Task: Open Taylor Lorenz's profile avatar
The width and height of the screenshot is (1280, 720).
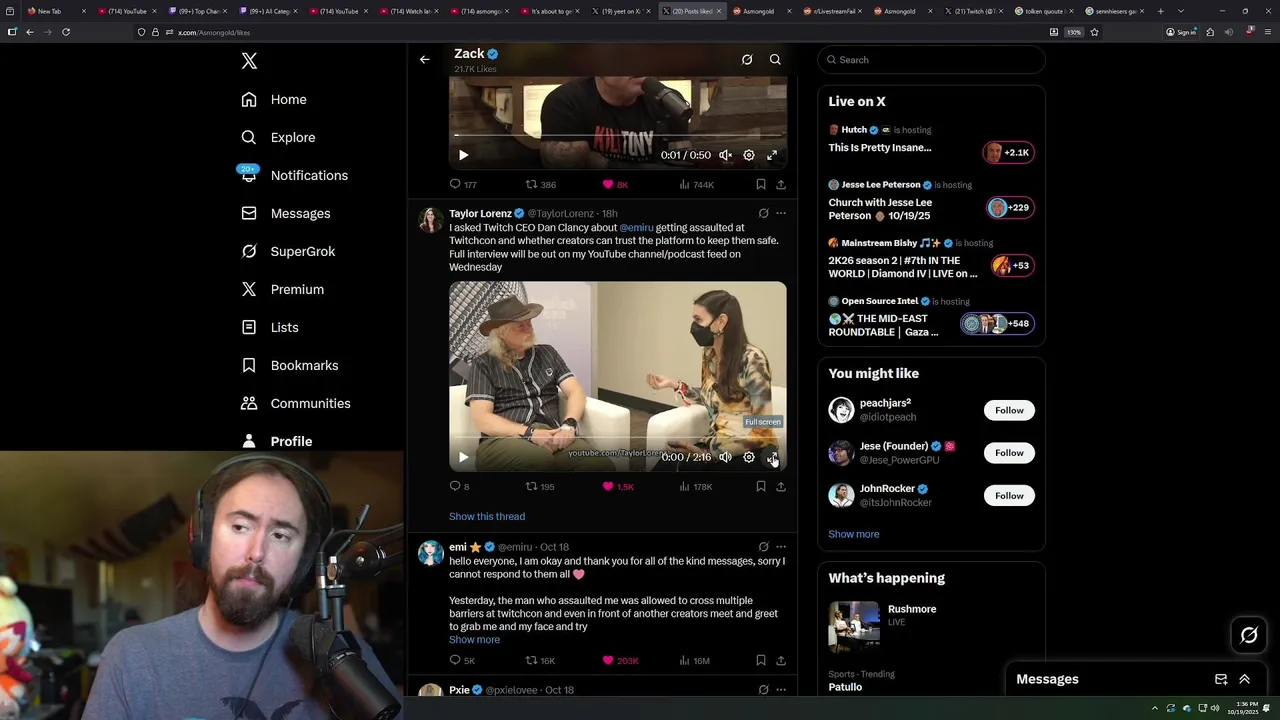Action: click(431, 220)
